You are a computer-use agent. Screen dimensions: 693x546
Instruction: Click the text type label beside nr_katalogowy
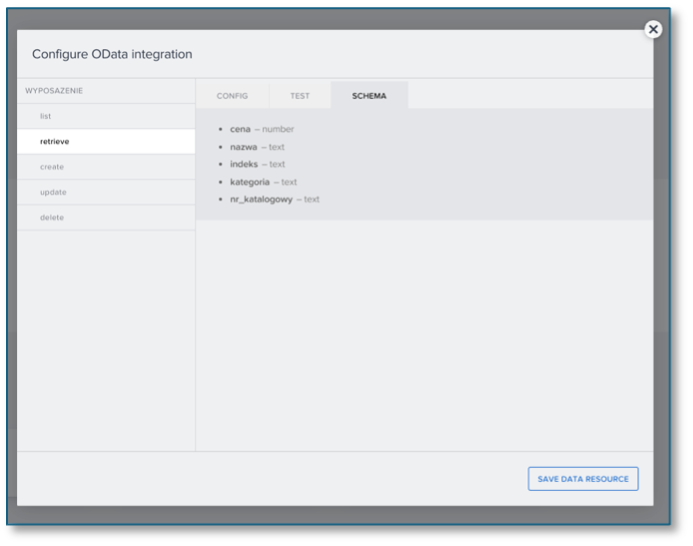coord(312,199)
